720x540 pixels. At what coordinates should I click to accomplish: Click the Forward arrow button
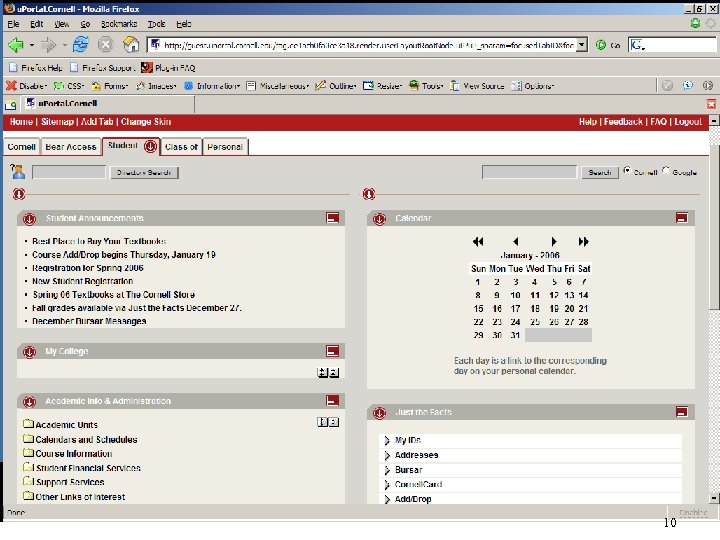[48, 45]
